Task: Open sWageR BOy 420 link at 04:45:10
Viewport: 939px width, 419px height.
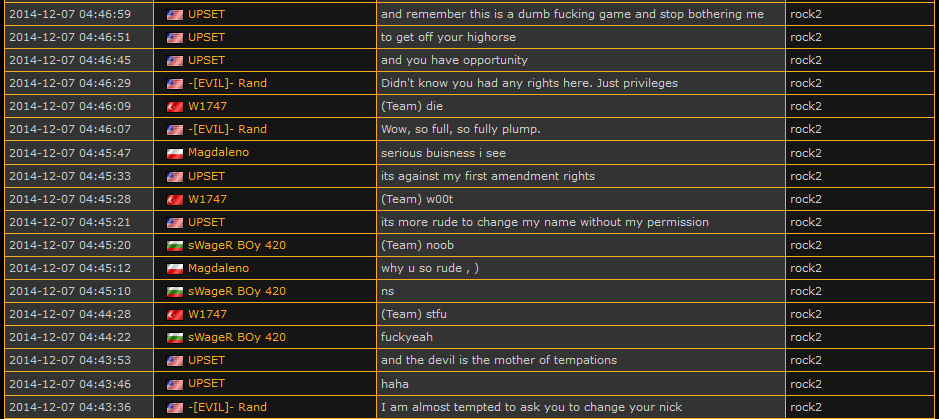Action: 236,291
